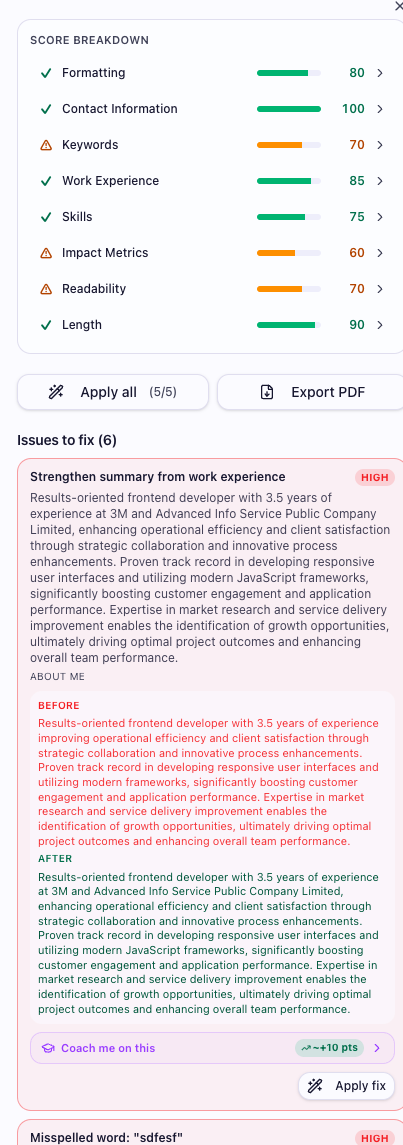Click the Apply fix button
This screenshot has height=1145, width=403.
347,1086
